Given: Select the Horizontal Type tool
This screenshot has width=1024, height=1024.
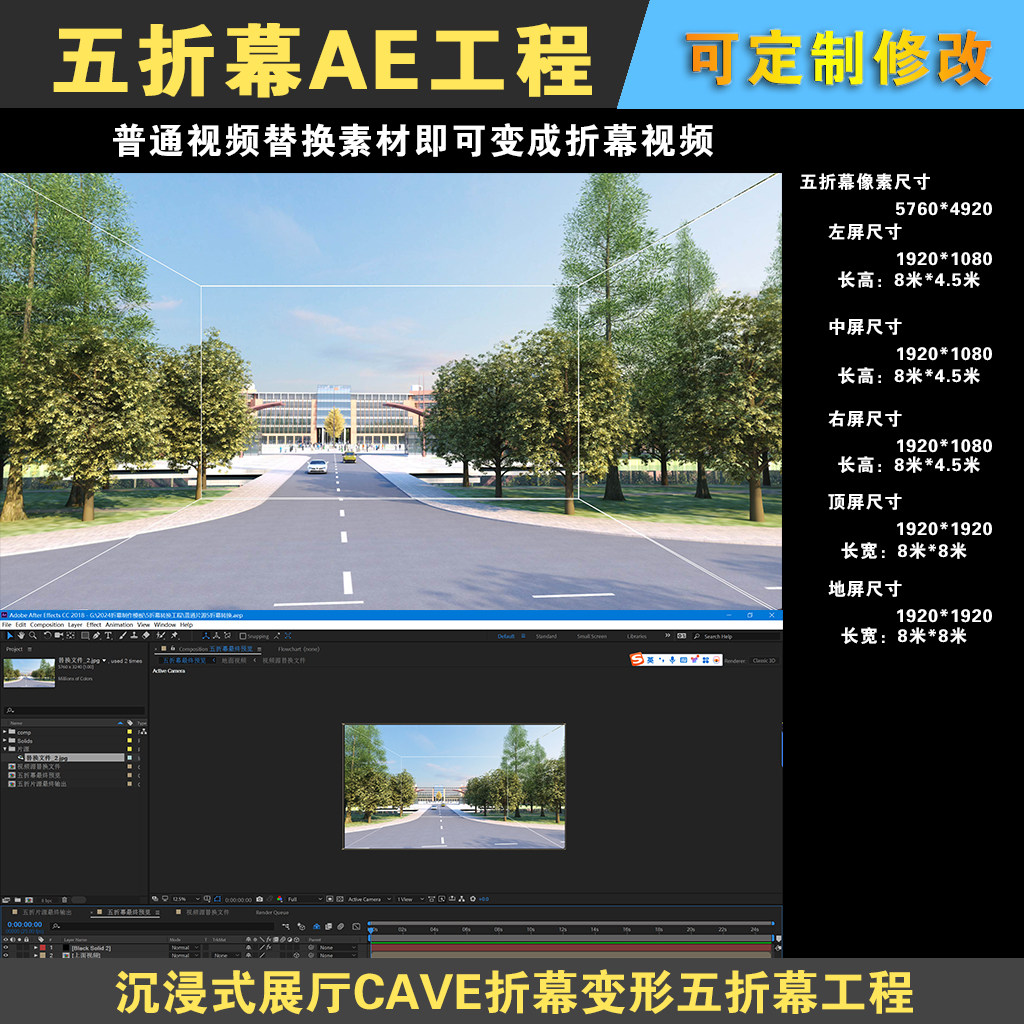Looking at the screenshot, I should [x=108, y=635].
